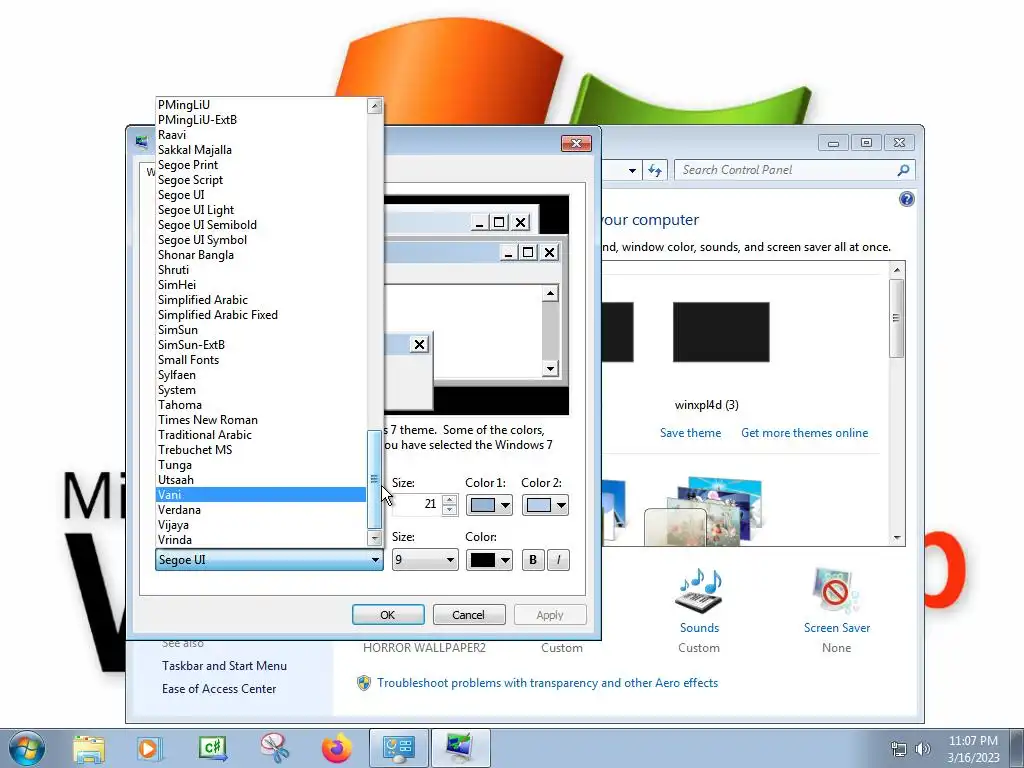Viewport: 1024px width, 768px height.
Task: Open the Screen Saver link
Action: [837, 628]
